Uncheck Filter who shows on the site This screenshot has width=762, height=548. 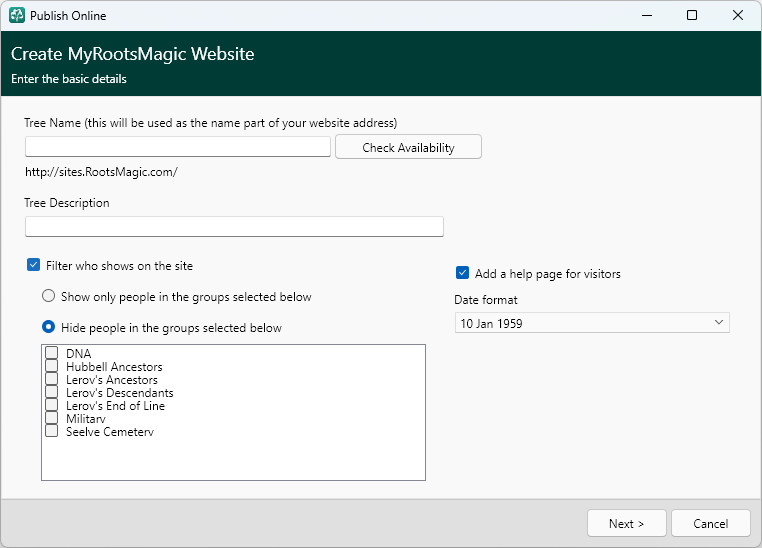tap(34, 265)
